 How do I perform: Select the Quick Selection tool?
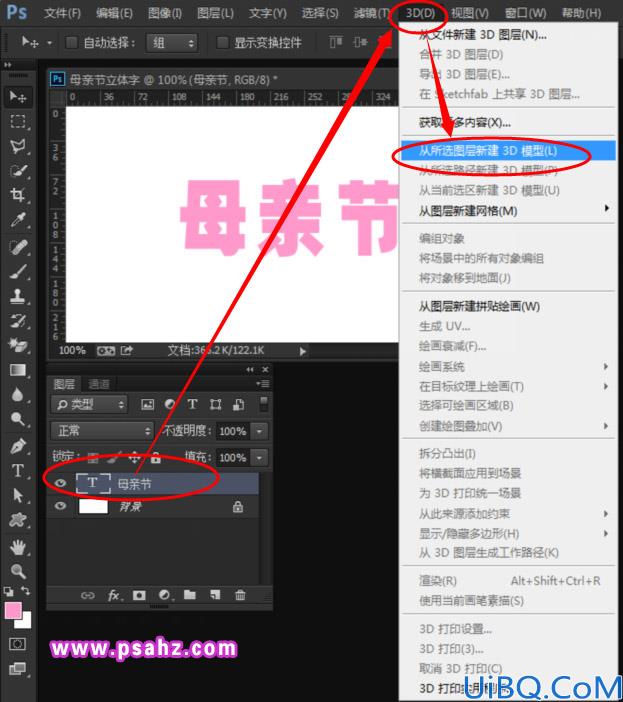(x=18, y=171)
